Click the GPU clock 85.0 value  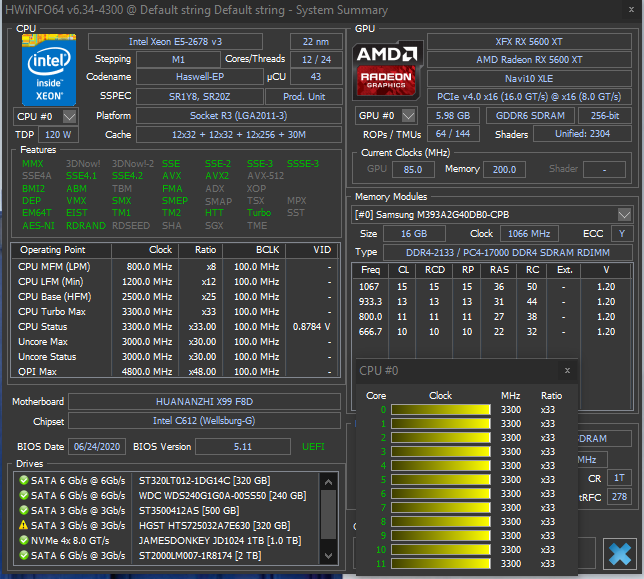tap(413, 169)
